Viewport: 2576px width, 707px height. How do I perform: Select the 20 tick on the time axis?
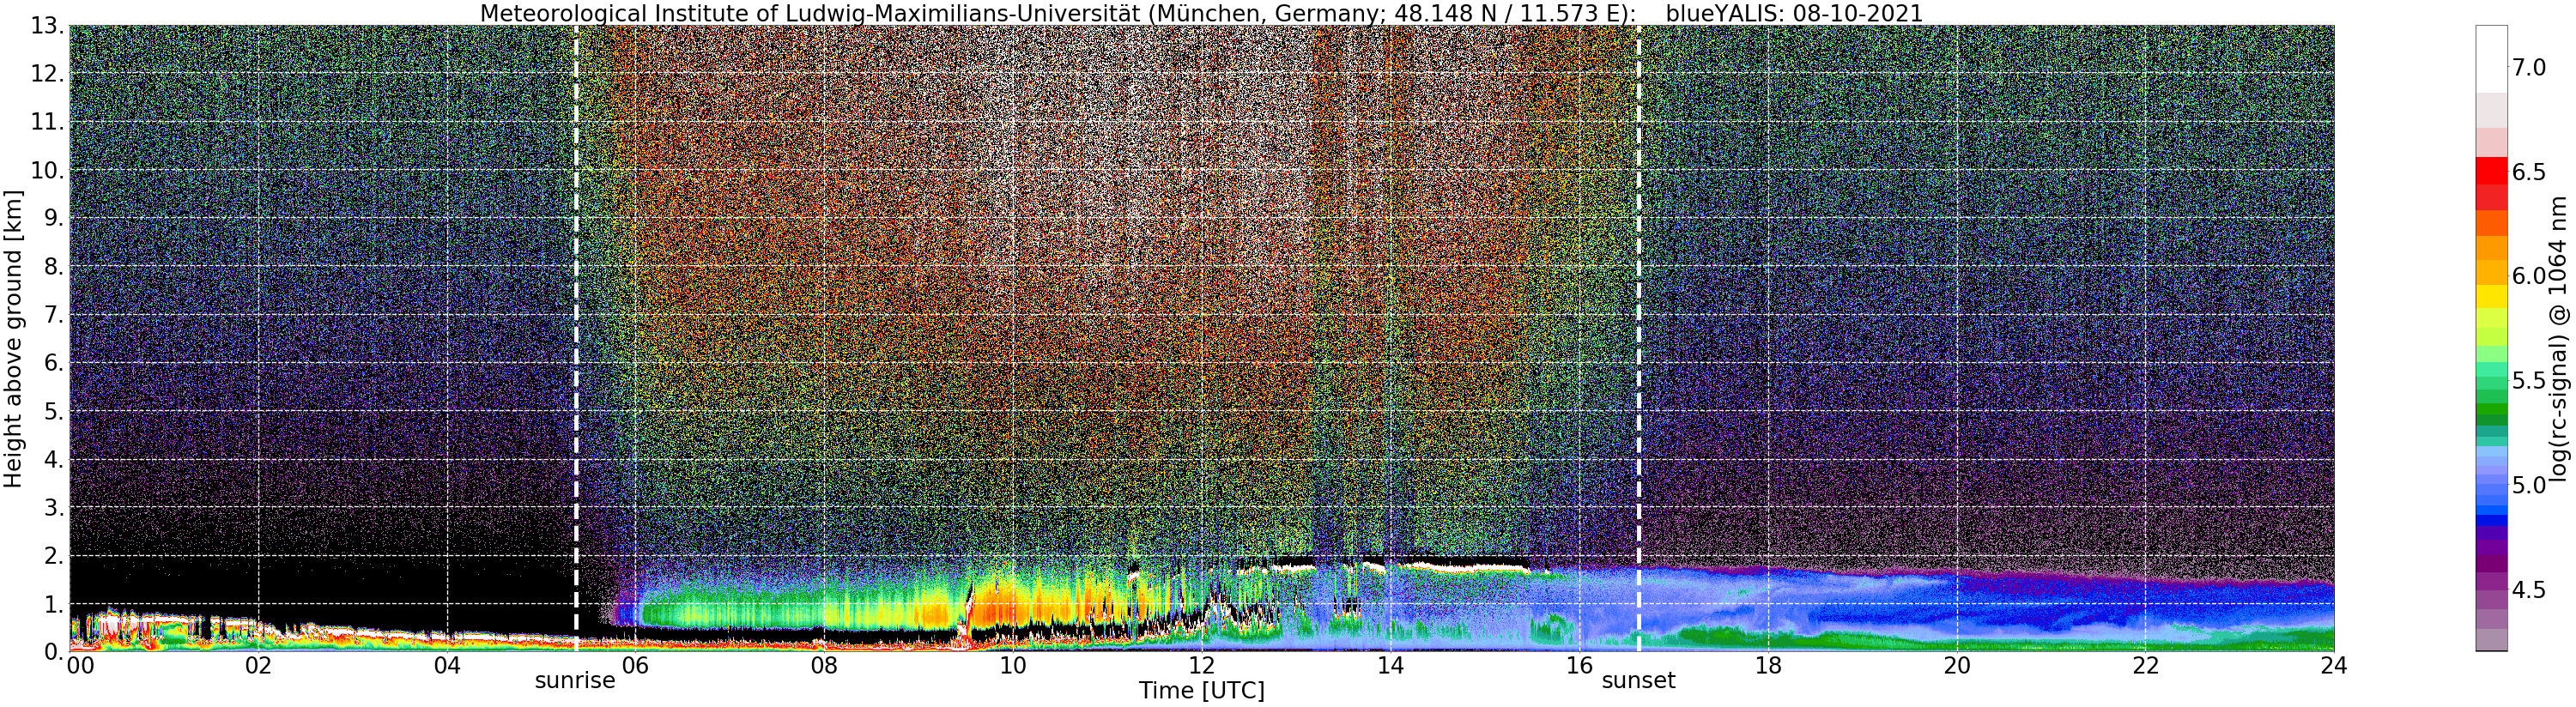coord(1956,666)
